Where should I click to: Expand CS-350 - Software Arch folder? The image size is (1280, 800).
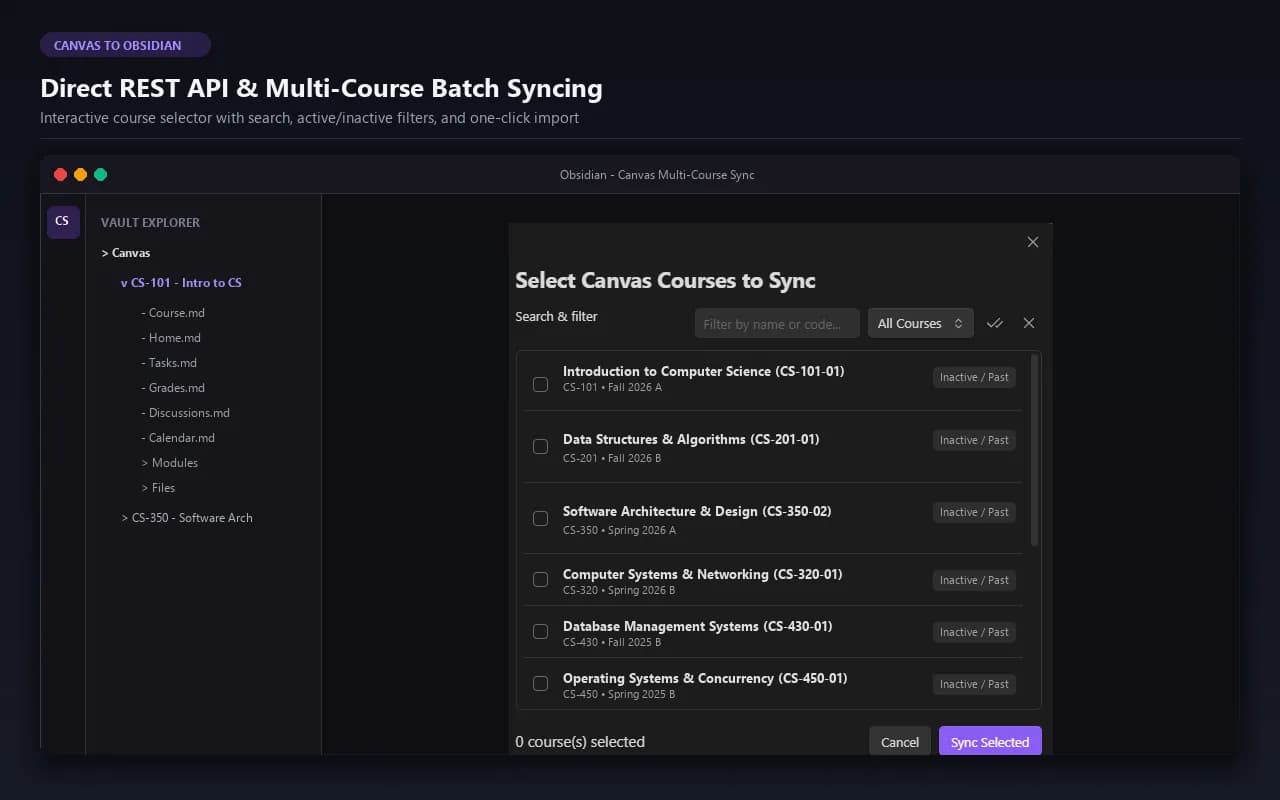[x=187, y=518]
